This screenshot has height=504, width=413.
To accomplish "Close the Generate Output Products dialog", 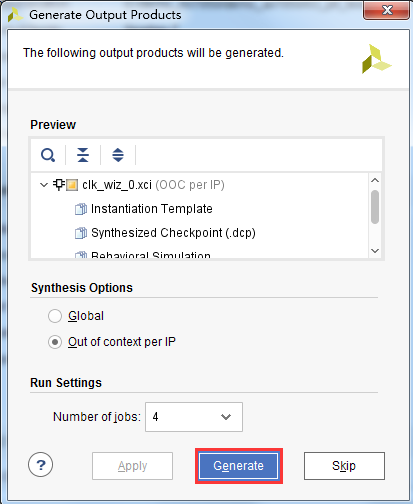I will tap(386, 10).
